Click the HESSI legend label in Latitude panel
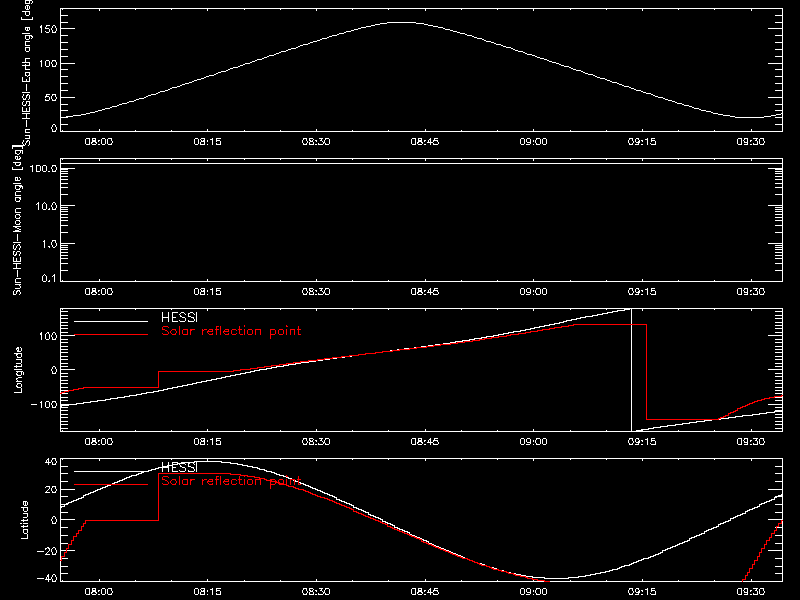Viewport: 800px width, 600px height. (x=179, y=467)
